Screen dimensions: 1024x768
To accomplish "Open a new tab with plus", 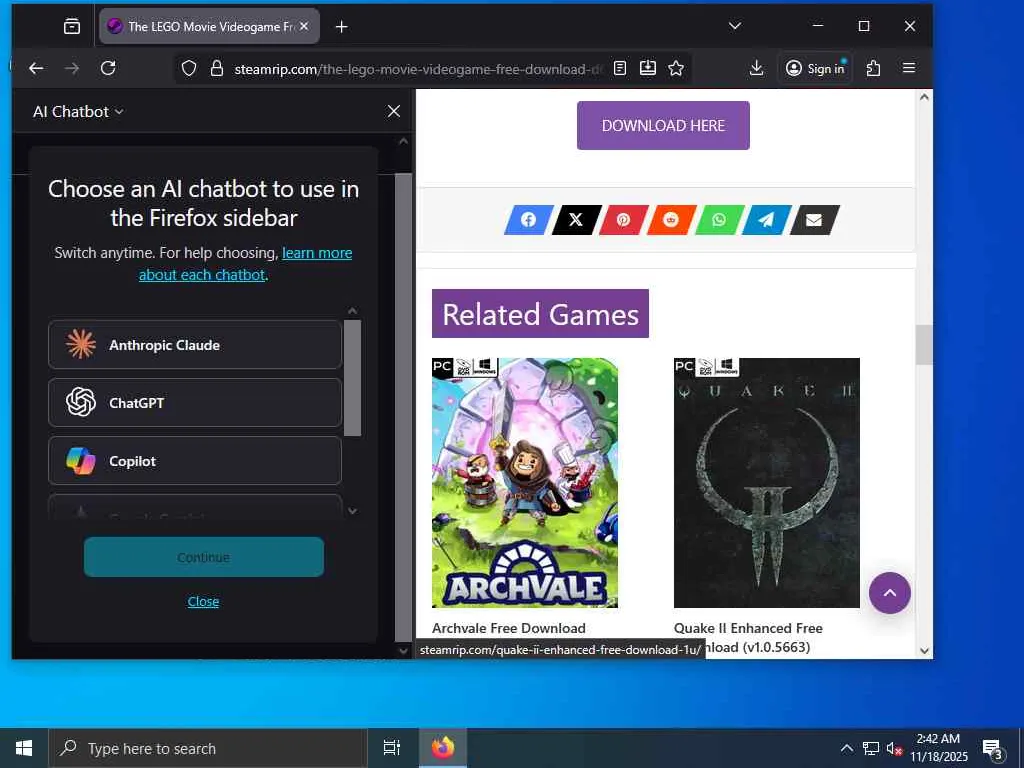I will (342, 27).
